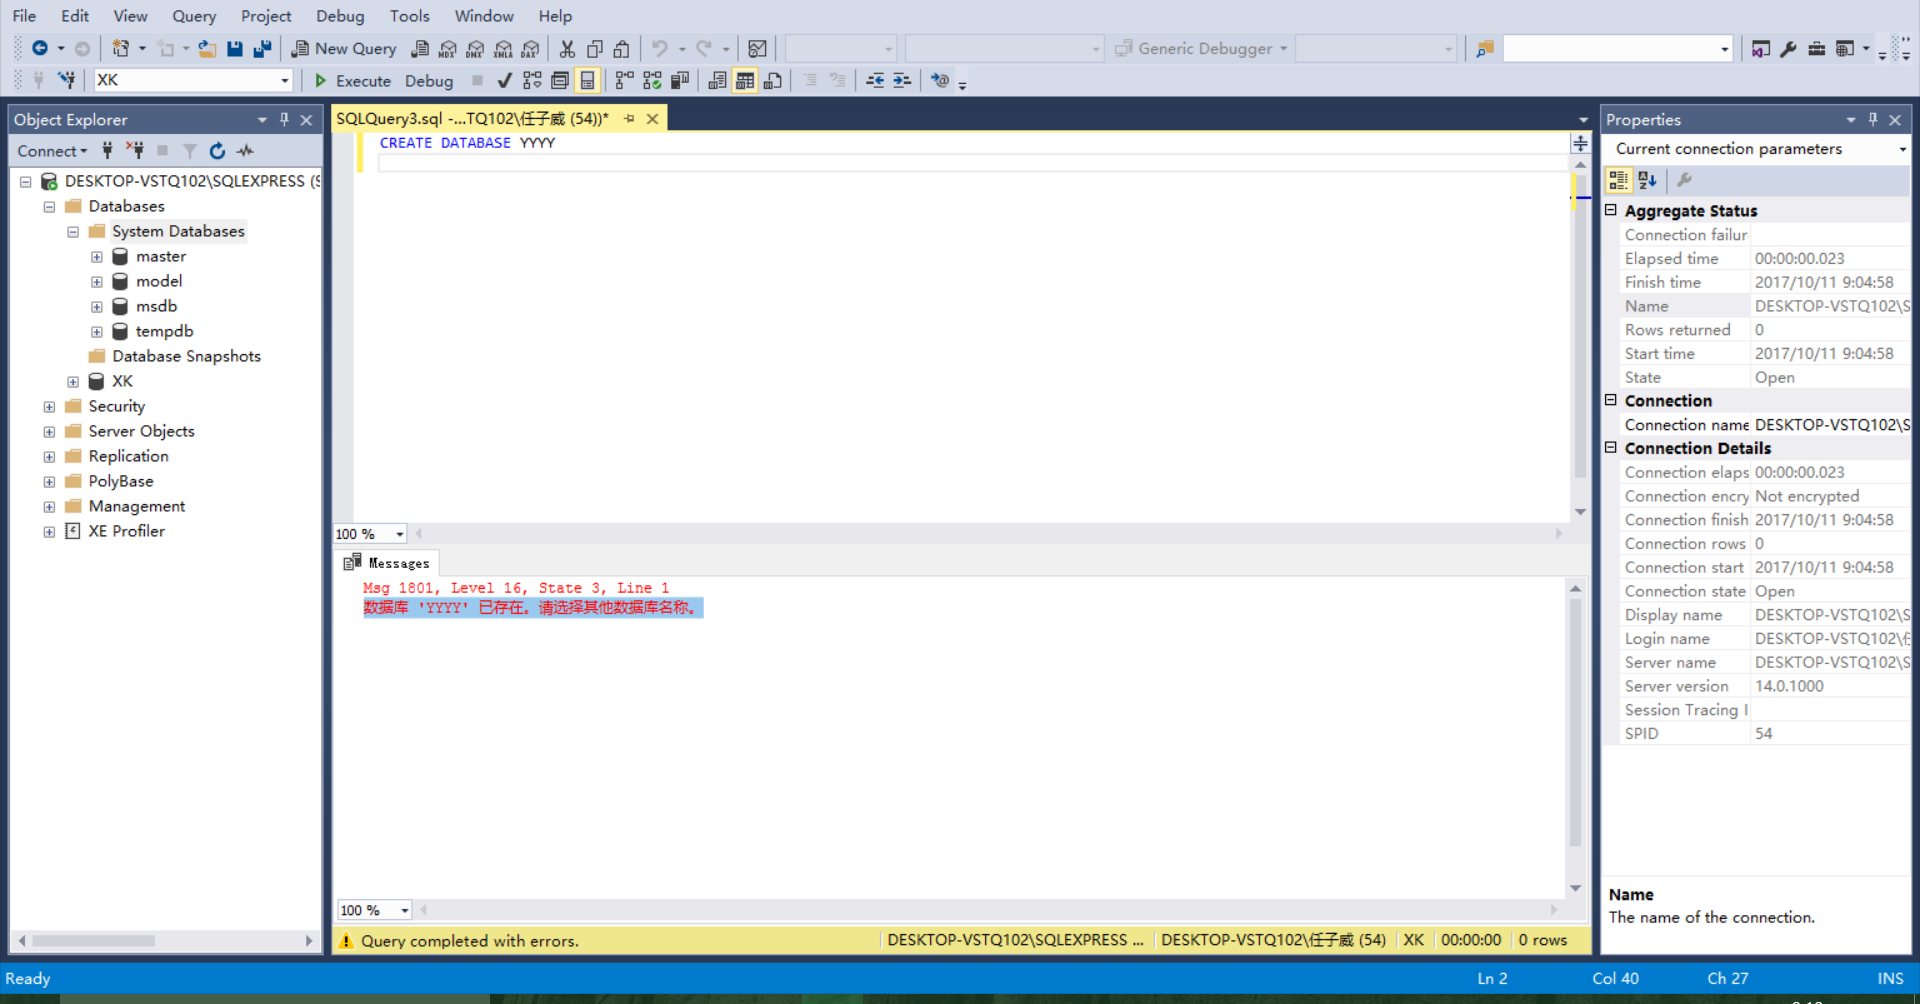Screen dimensions: 1920x1004
Task: Switch to the Messages tab
Action: (387, 563)
